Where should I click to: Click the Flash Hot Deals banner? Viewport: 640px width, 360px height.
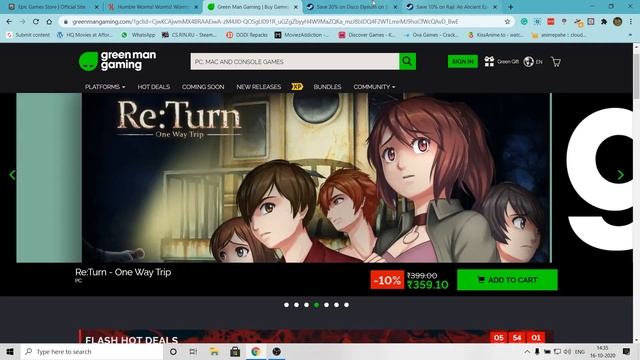click(316, 337)
